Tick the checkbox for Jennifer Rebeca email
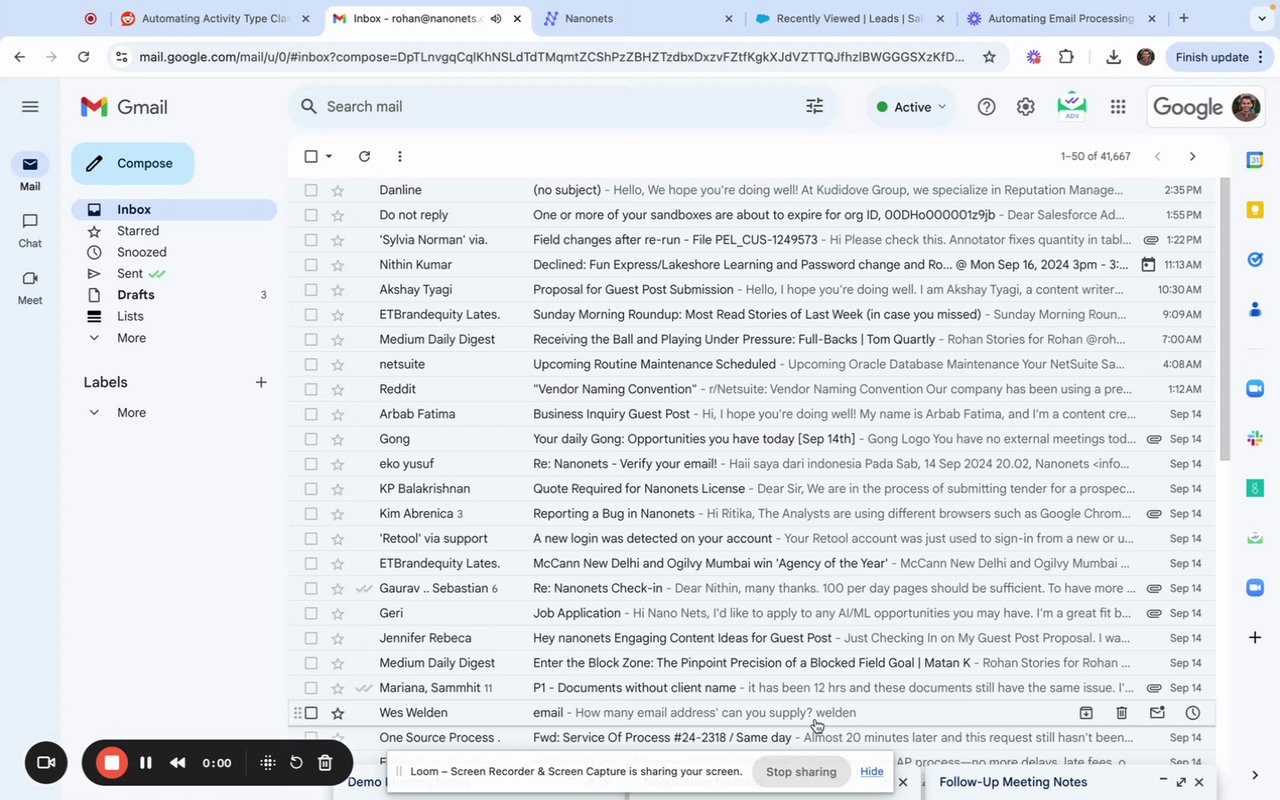The height and width of the screenshot is (800, 1280). [x=311, y=638]
